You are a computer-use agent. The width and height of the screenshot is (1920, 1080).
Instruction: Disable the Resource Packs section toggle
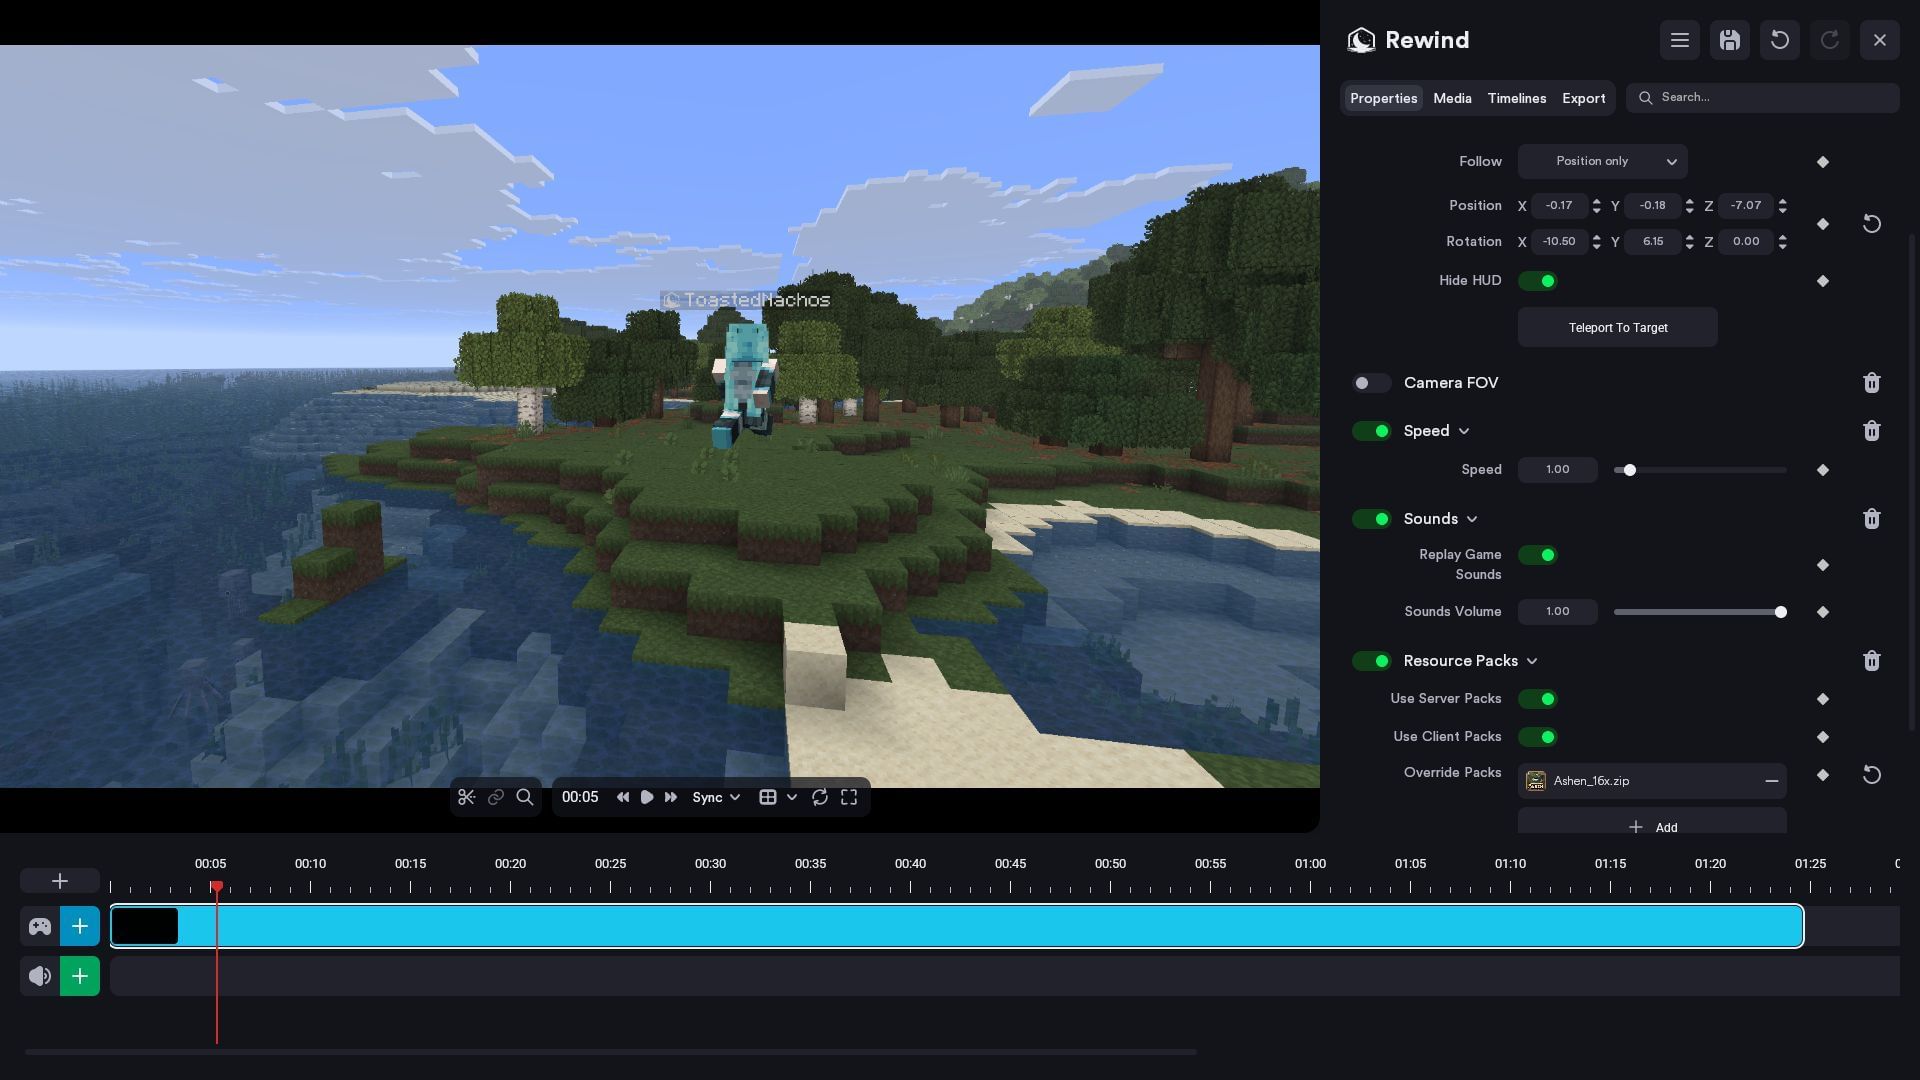click(x=1371, y=661)
